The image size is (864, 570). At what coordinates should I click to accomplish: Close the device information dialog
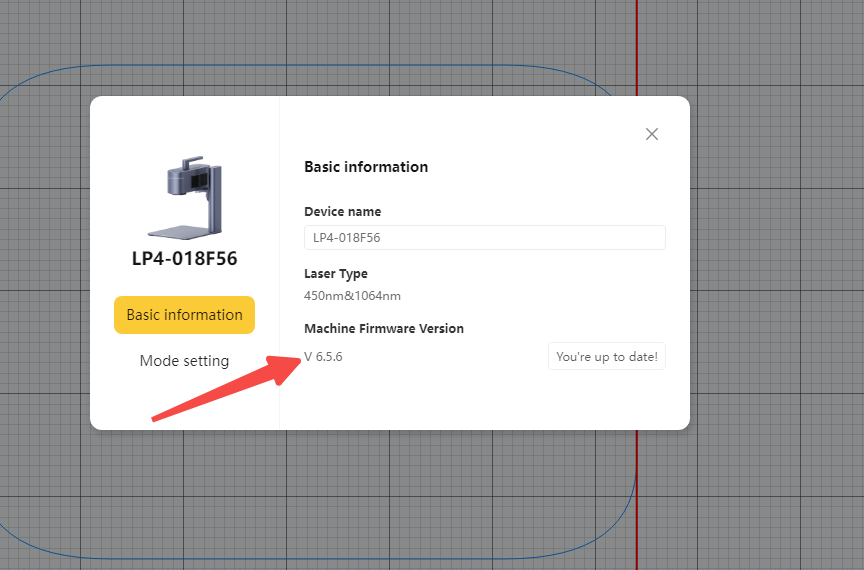pyautogui.click(x=652, y=134)
